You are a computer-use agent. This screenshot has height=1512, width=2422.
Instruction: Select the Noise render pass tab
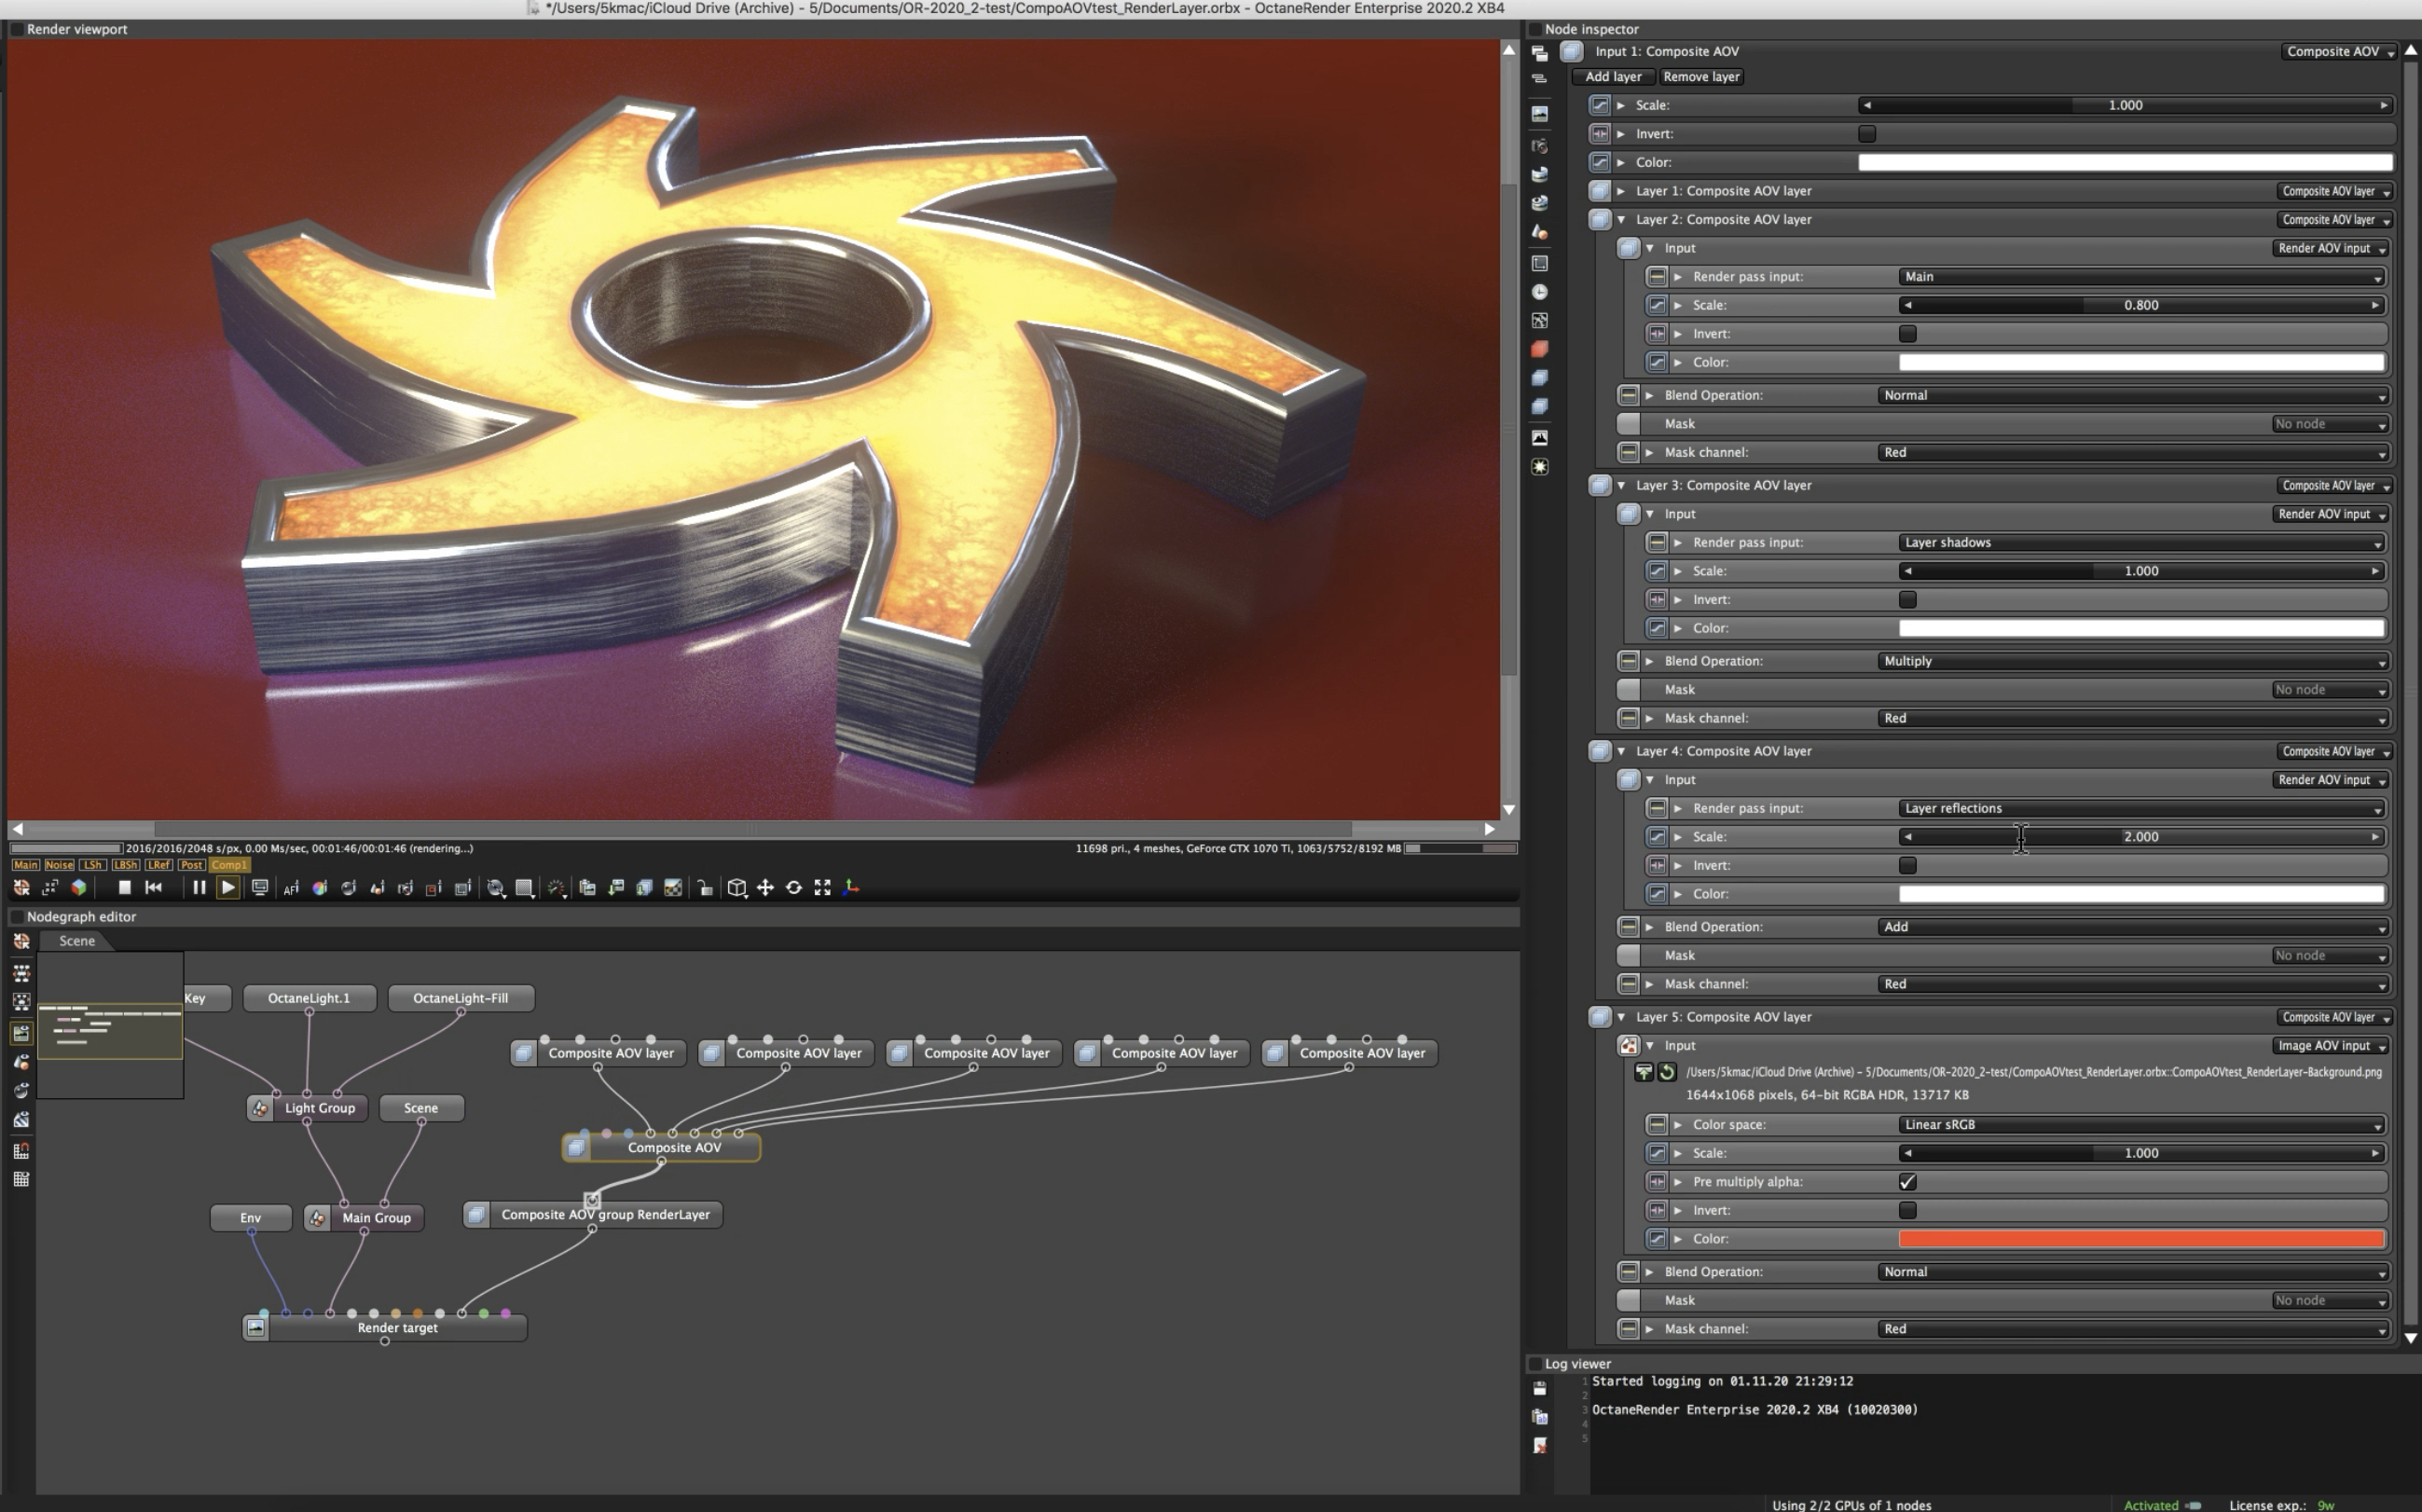click(59, 865)
